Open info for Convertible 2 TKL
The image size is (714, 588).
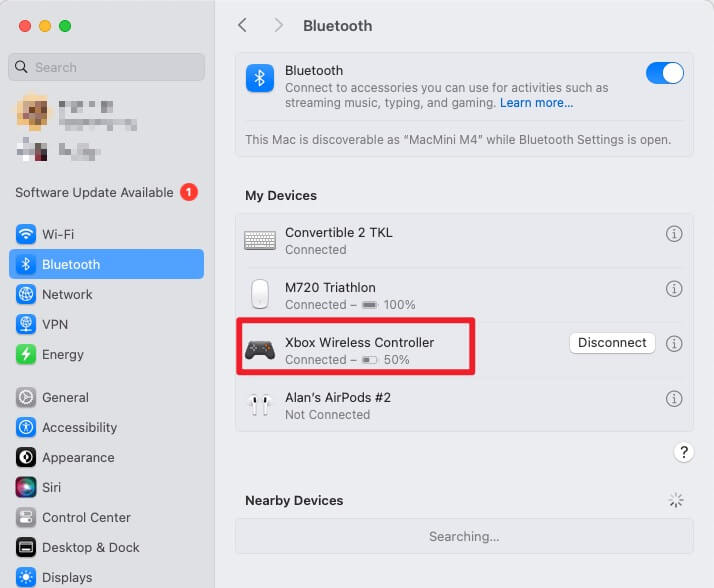[674, 234]
